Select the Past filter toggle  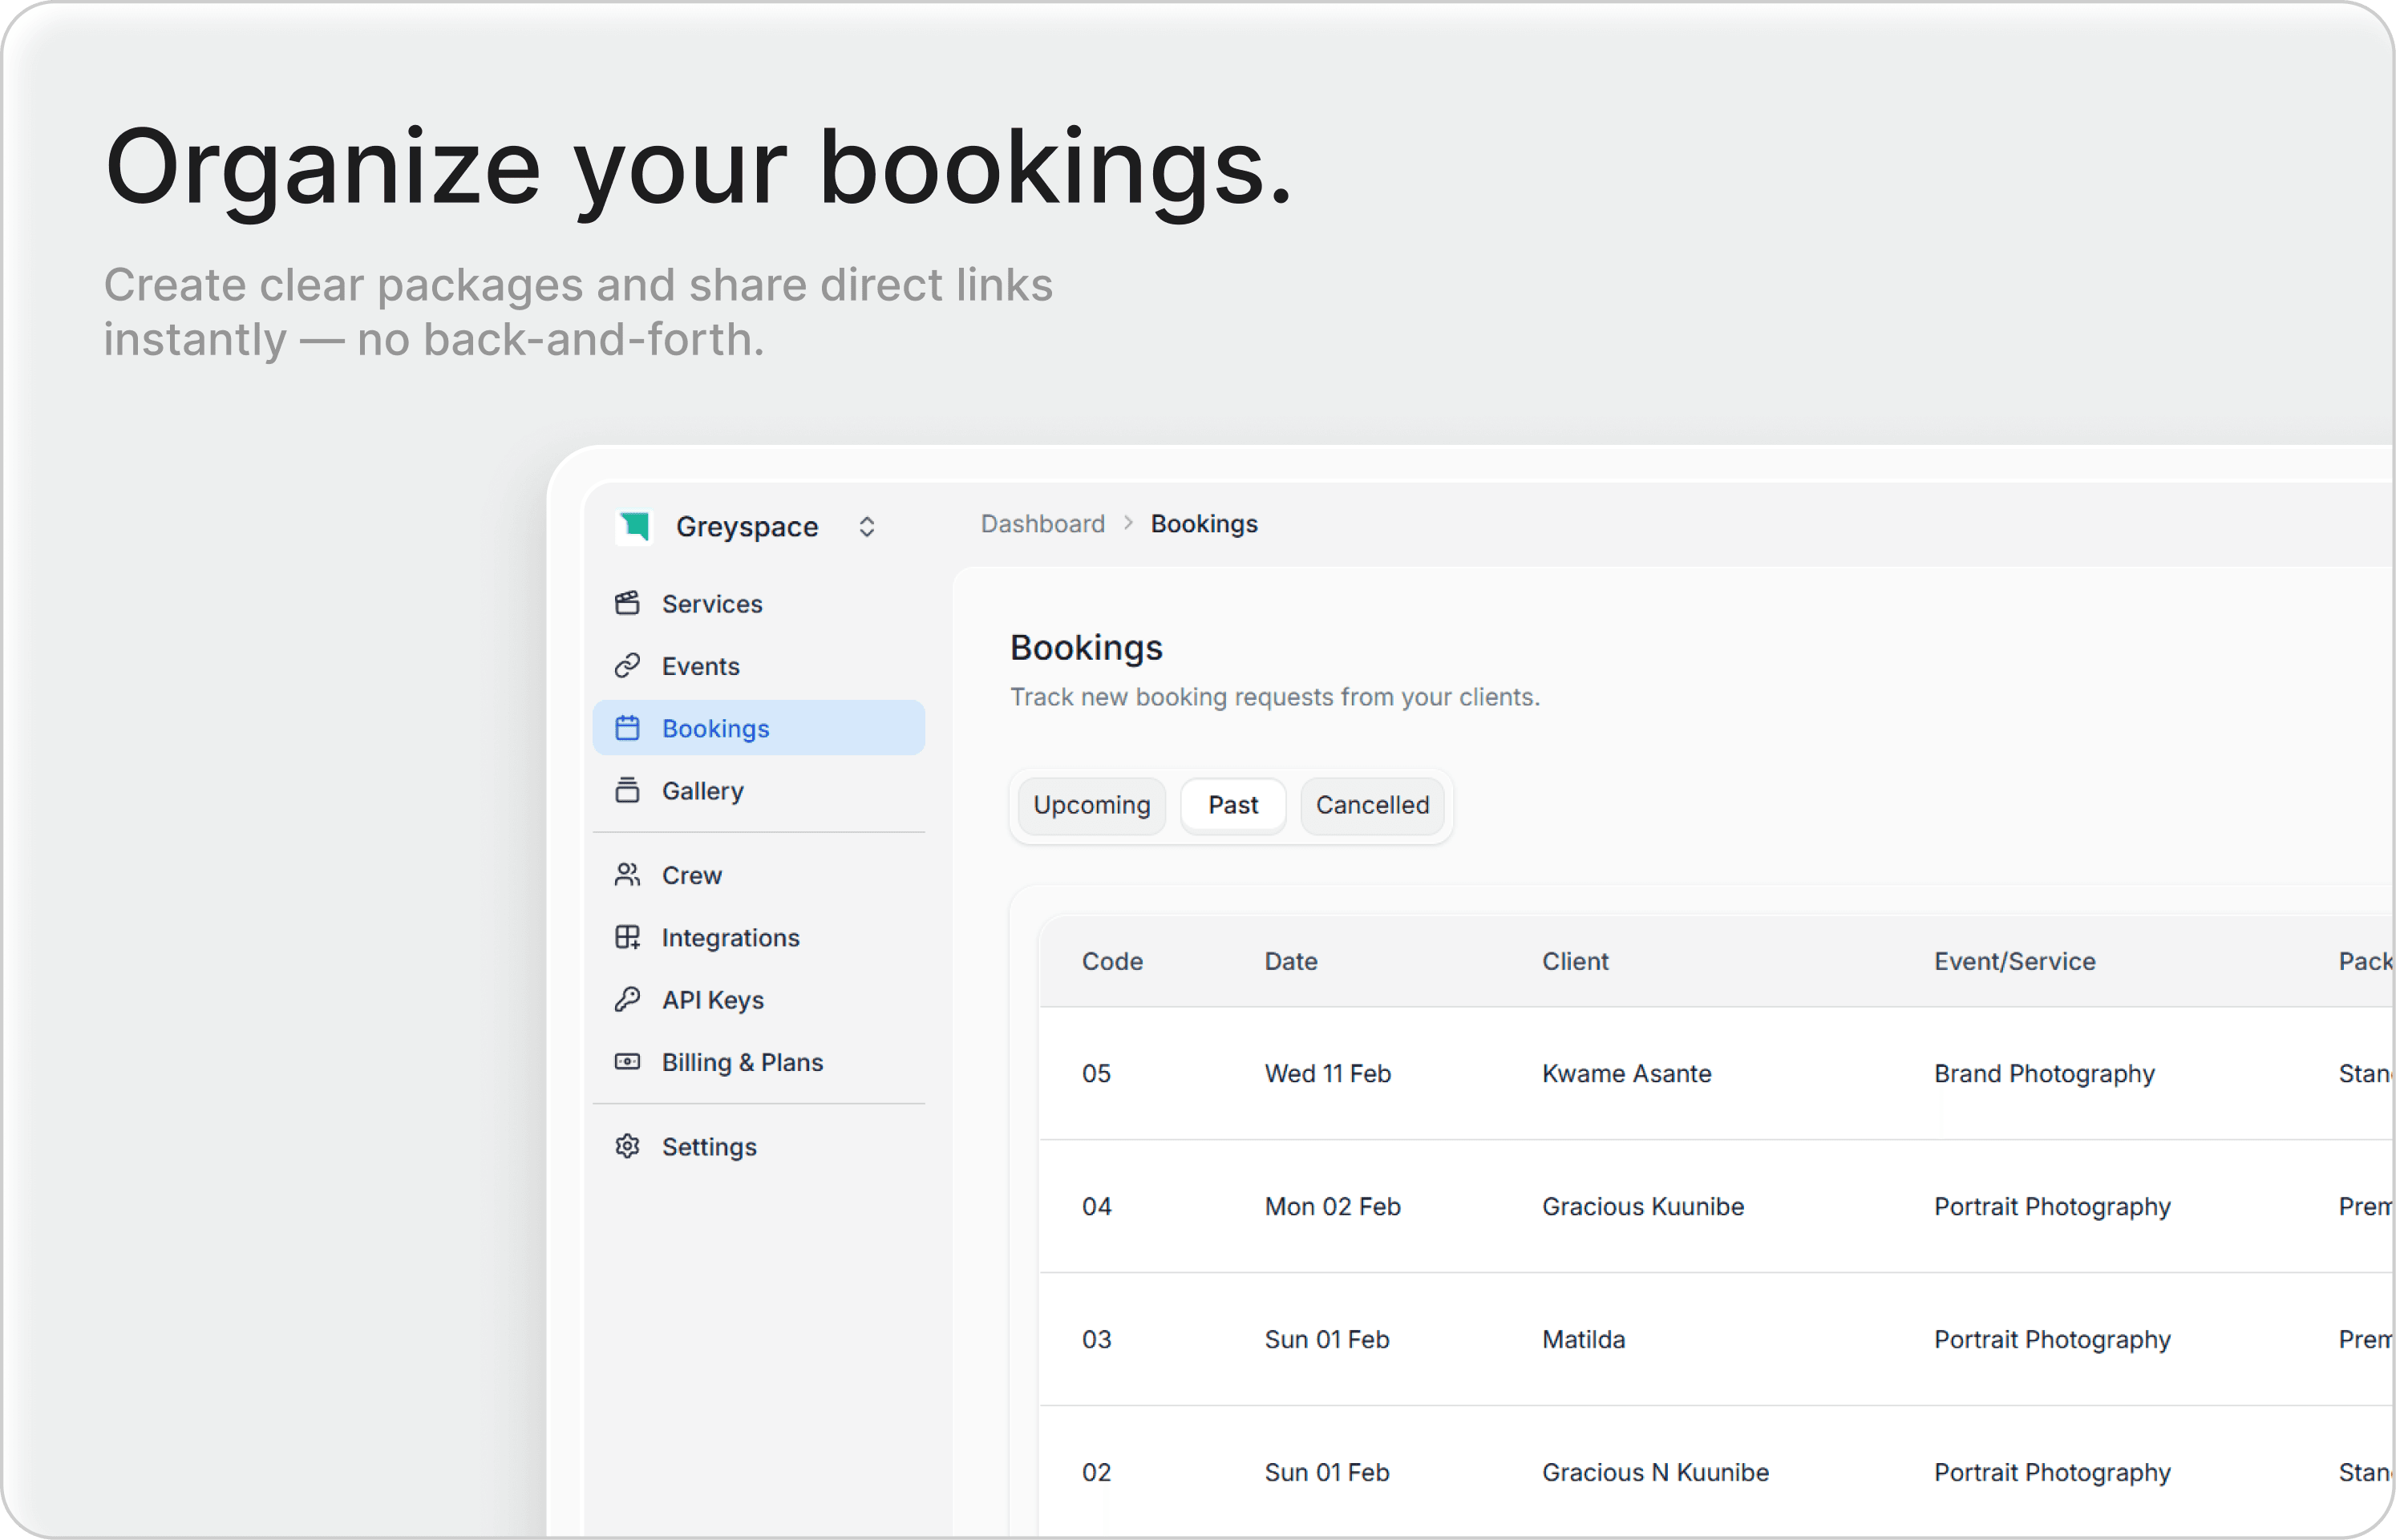tap(1232, 805)
